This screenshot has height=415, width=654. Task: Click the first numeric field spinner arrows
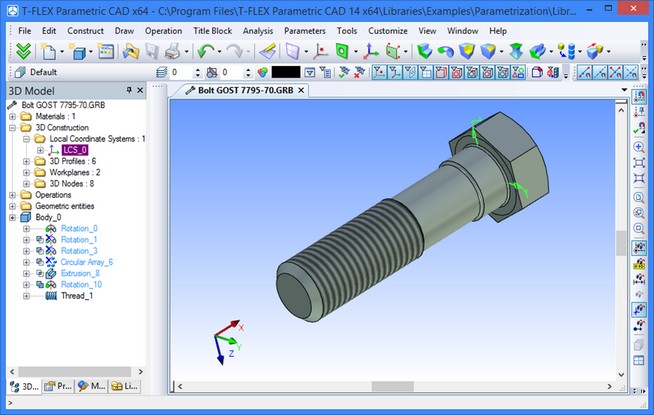point(198,73)
